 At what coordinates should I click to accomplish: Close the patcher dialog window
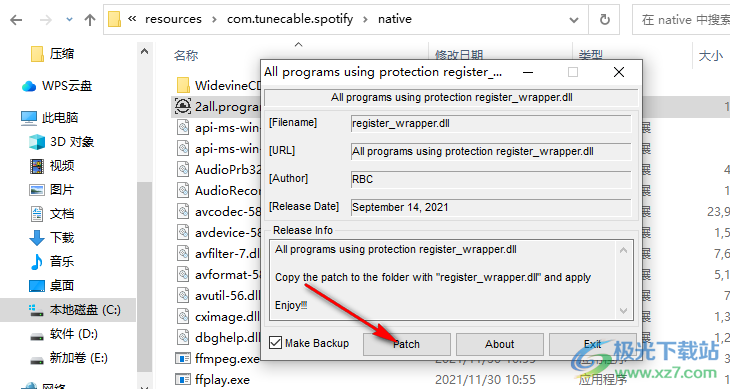pos(619,72)
